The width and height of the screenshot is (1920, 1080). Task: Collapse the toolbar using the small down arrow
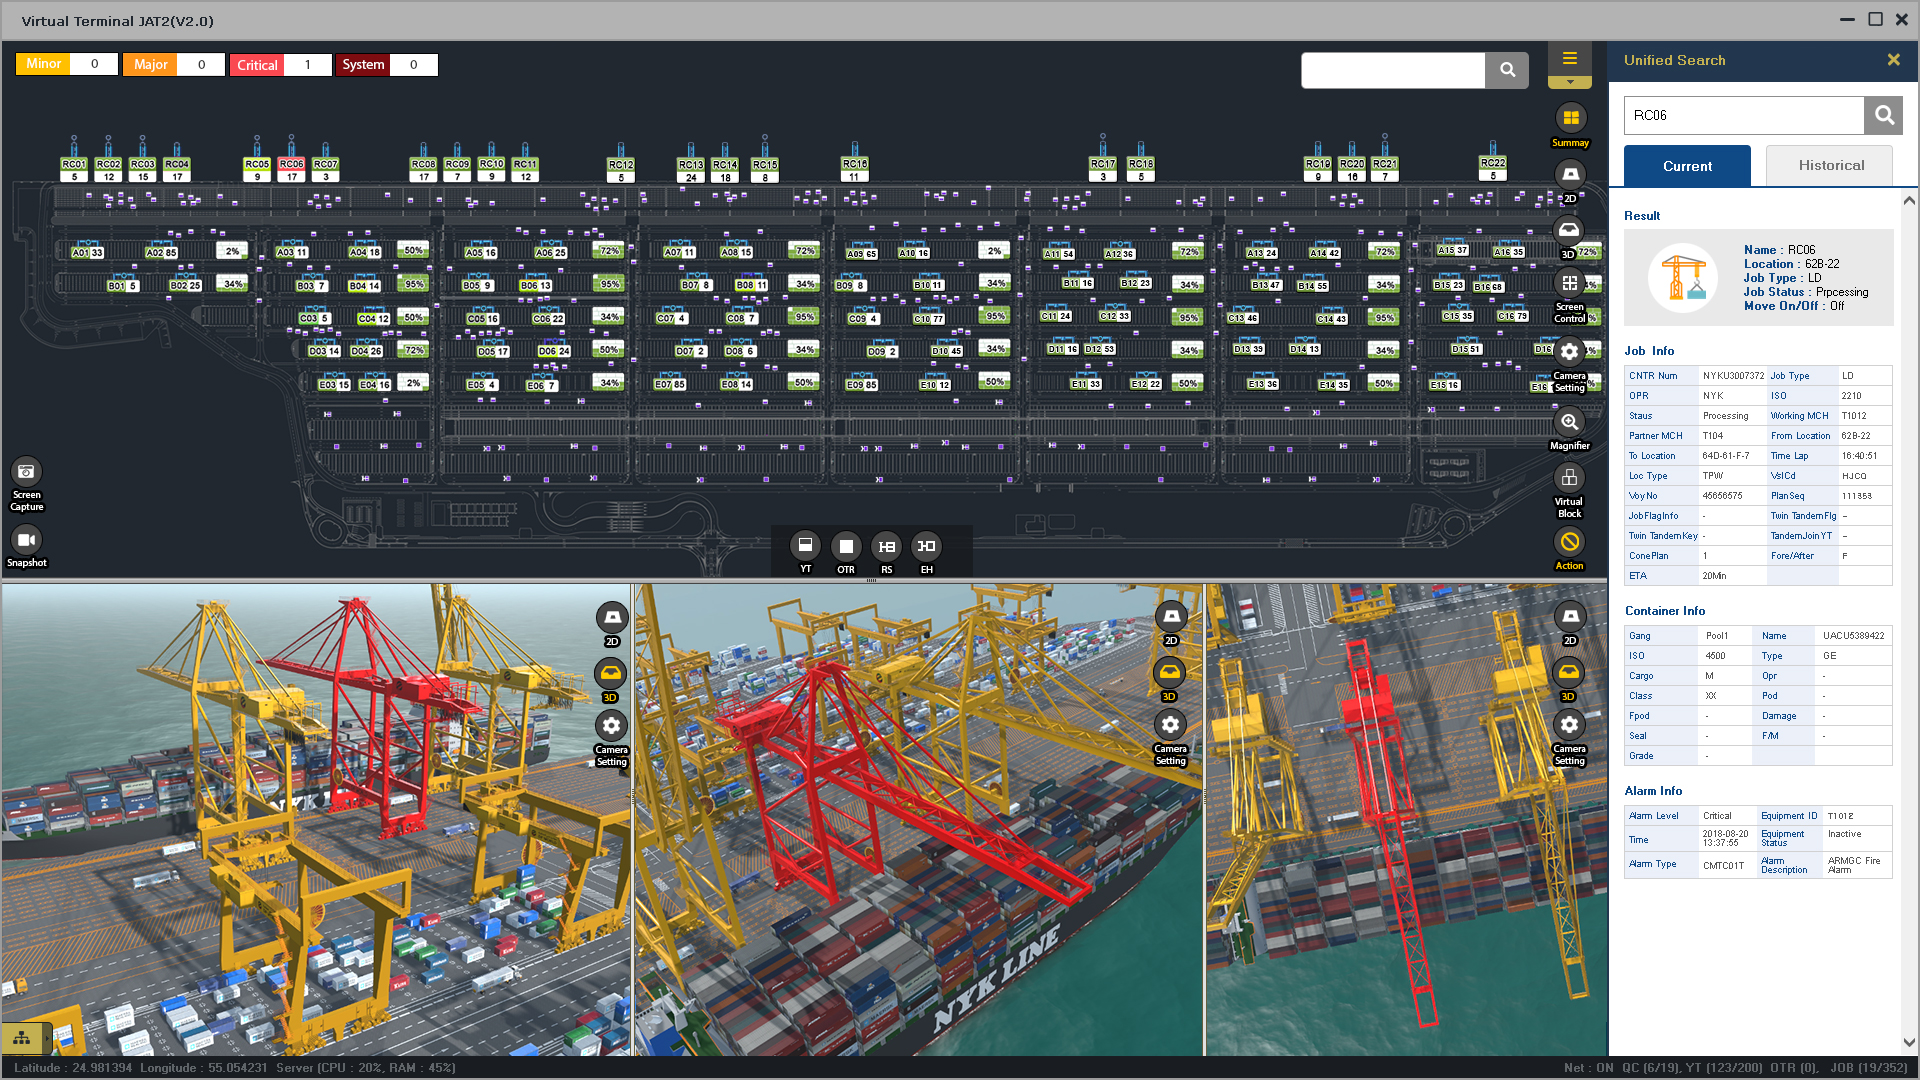pyautogui.click(x=1569, y=82)
